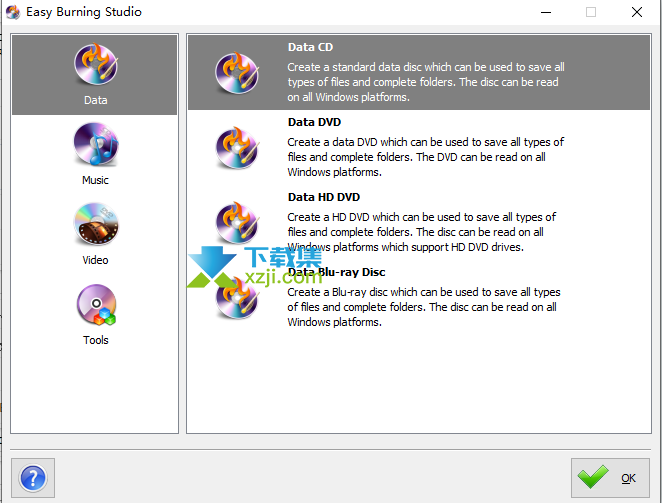This screenshot has width=662, height=503.
Task: Close the Easy Burning Studio window
Action: 637,12
